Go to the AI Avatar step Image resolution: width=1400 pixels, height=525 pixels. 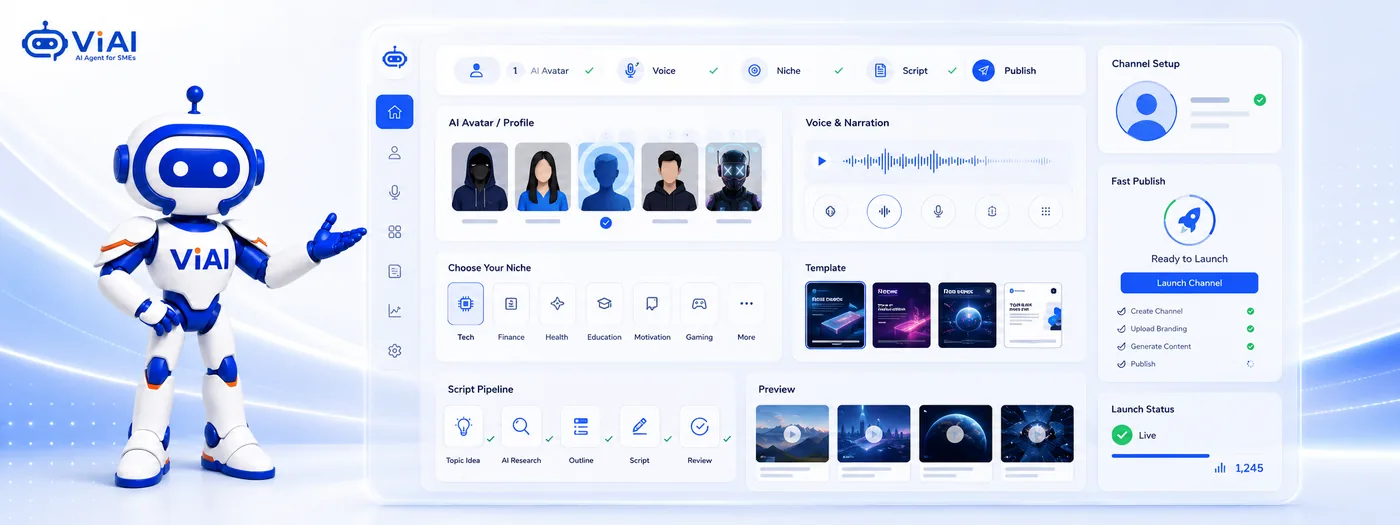point(550,71)
